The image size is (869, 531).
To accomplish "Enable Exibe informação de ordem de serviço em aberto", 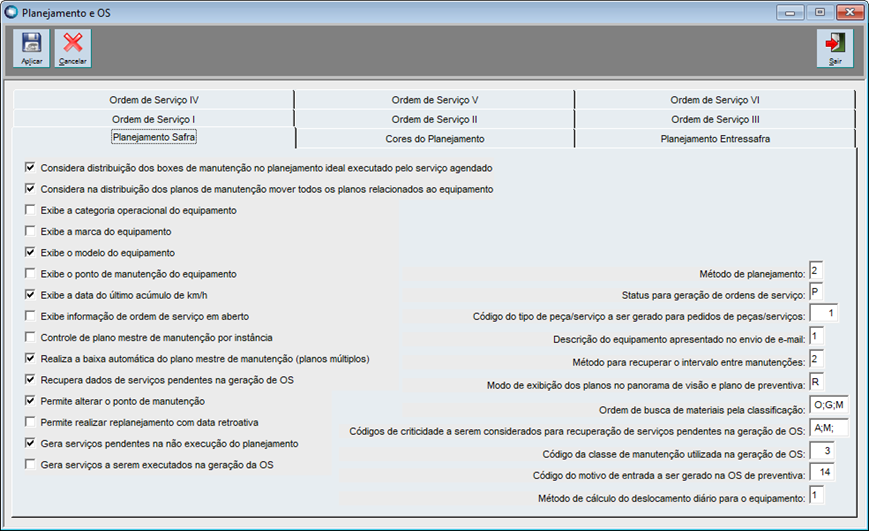I will 30,315.
